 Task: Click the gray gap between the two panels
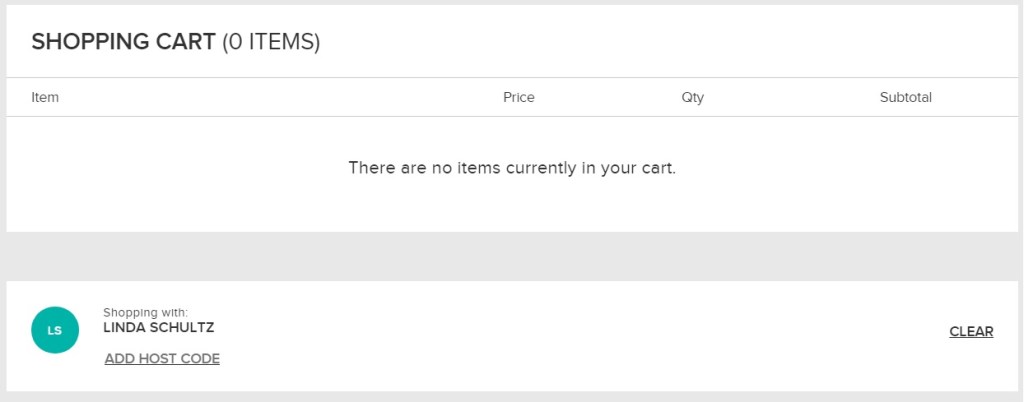tap(512, 256)
